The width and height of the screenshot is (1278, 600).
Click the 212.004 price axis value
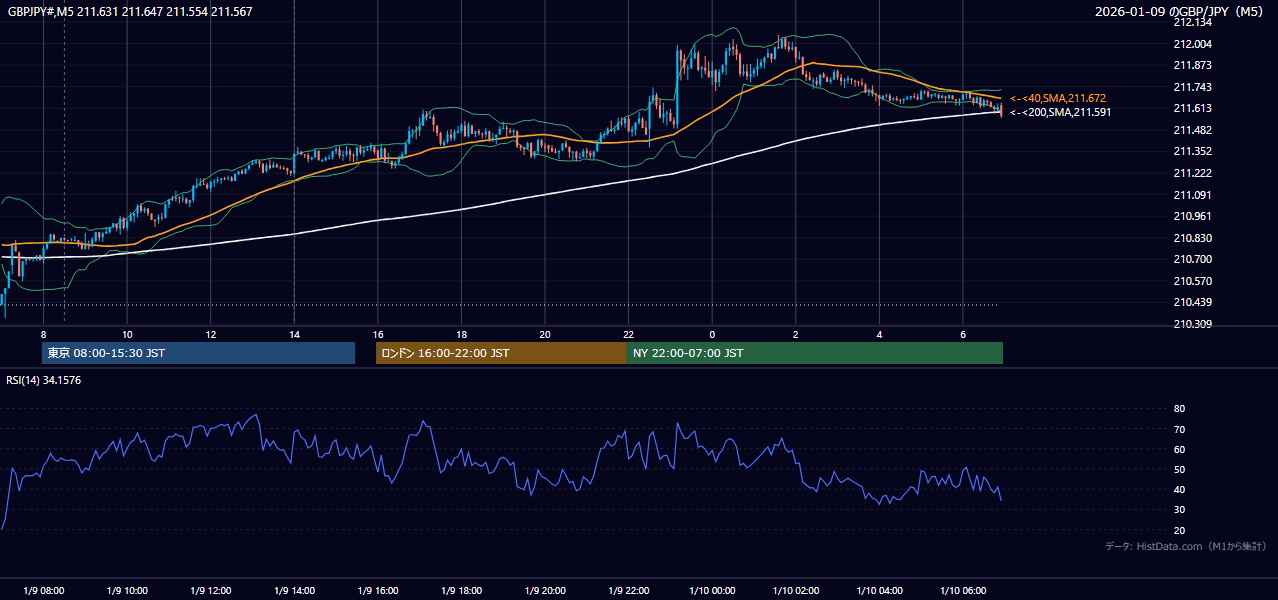(x=1192, y=44)
